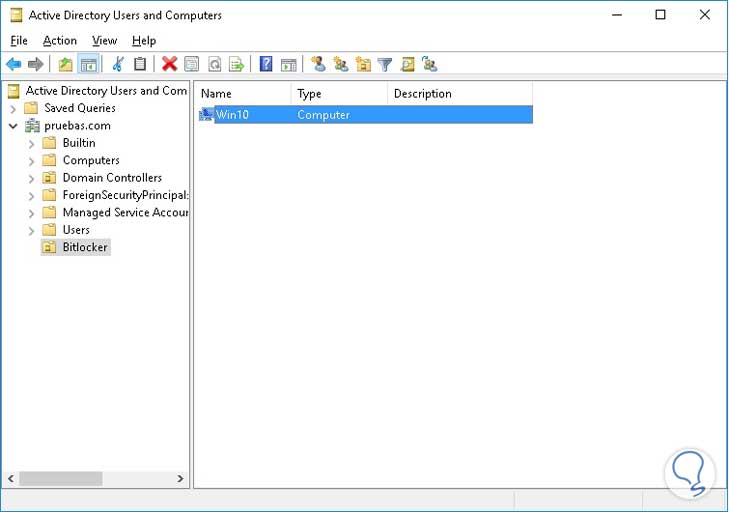Click the pruebas.com domain icon
The image size is (730, 512).
tap(32, 125)
